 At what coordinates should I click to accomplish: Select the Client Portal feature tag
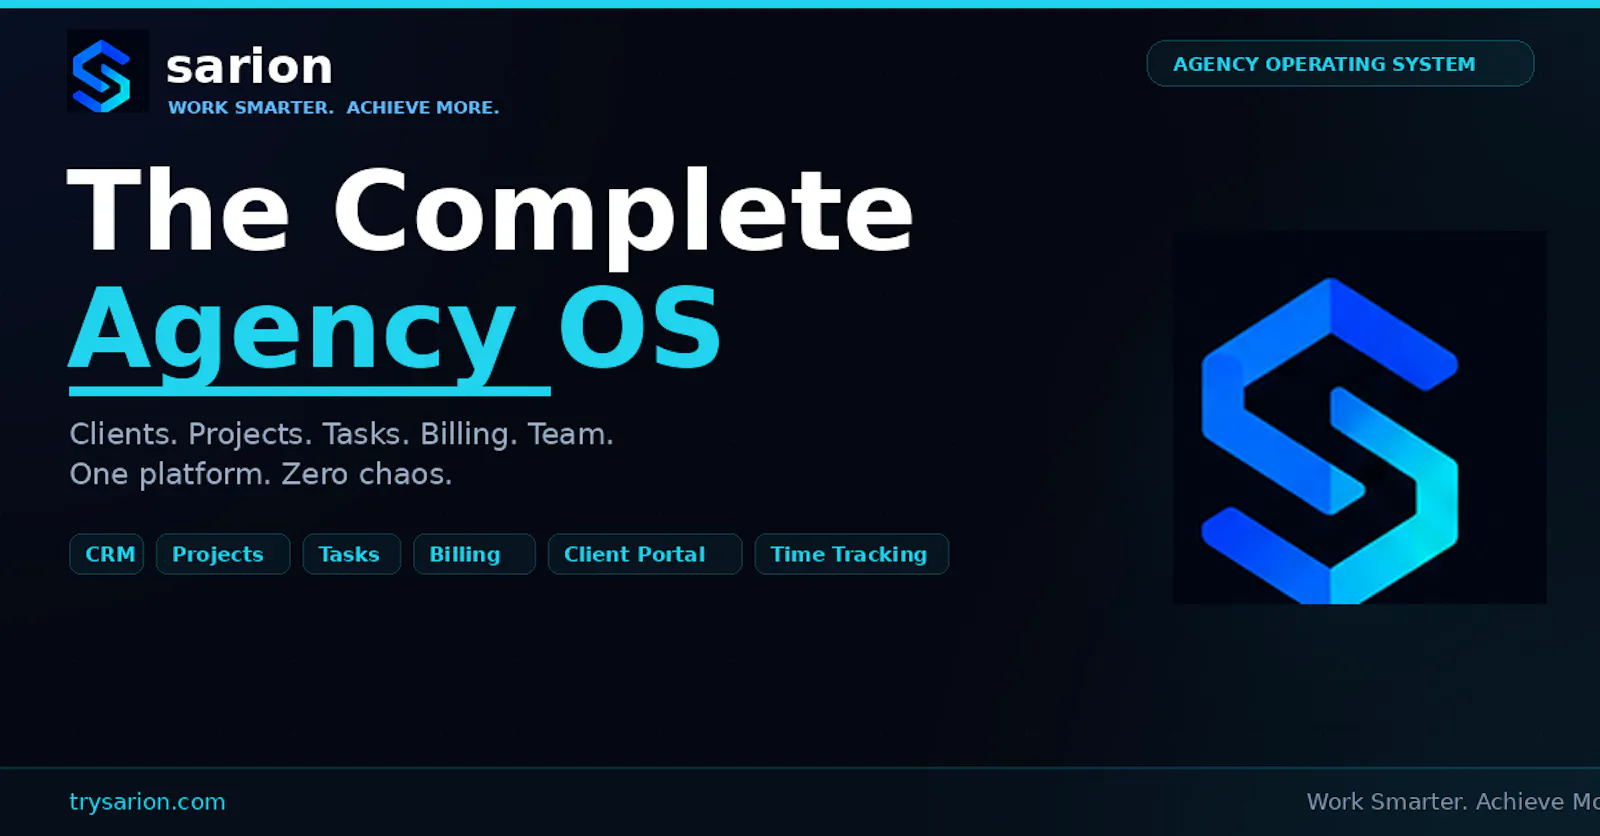pyautogui.click(x=645, y=554)
